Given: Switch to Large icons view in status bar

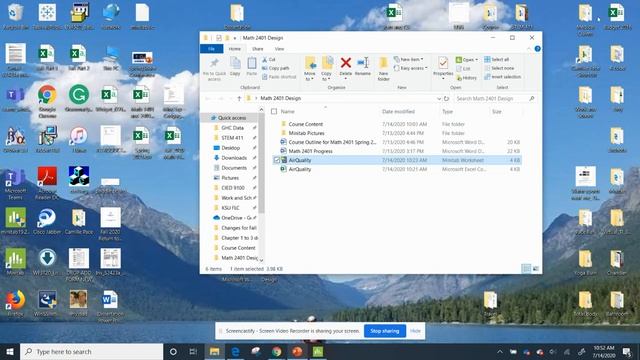Looking at the screenshot, I should [x=536, y=269].
